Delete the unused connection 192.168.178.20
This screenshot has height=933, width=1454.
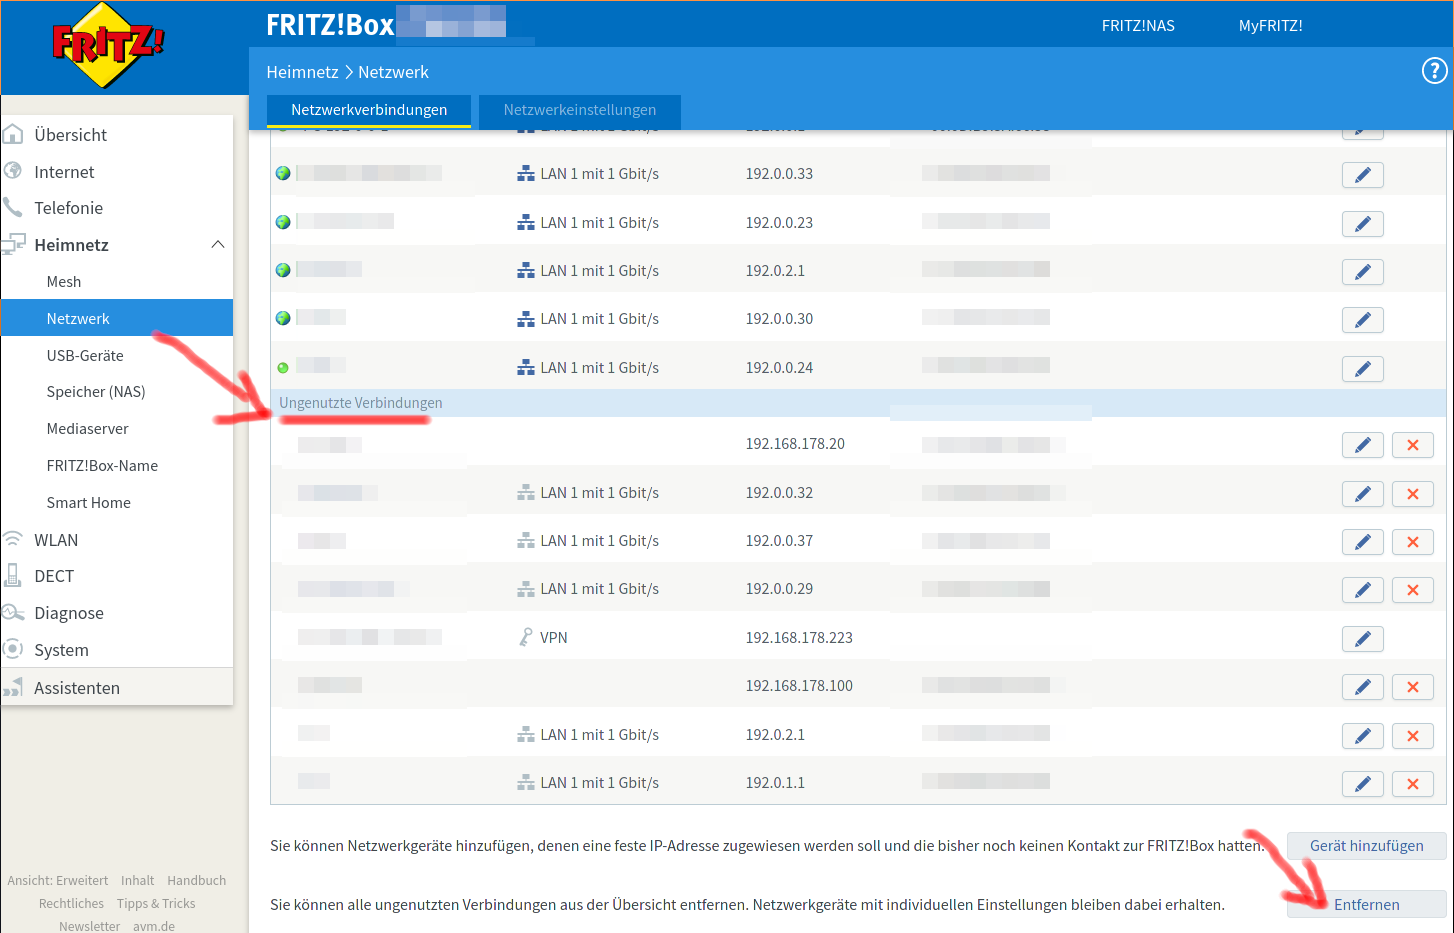[1412, 445]
